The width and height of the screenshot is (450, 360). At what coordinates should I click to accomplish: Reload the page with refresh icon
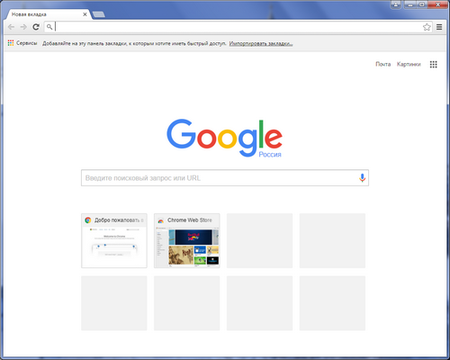[x=36, y=27]
